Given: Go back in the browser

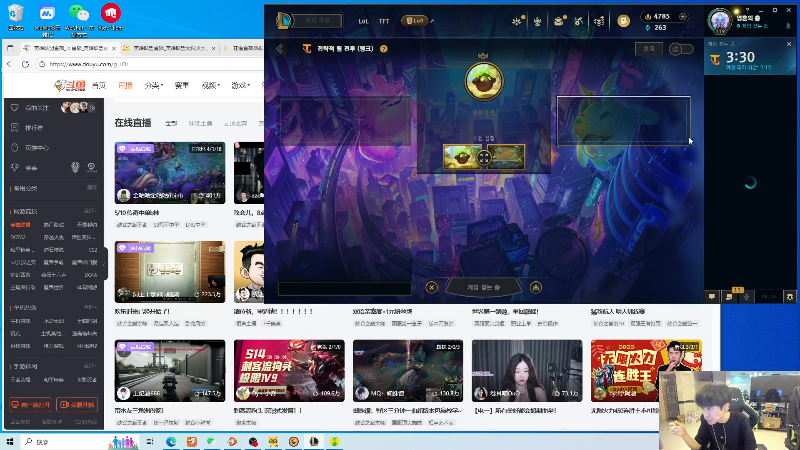Looking at the screenshot, I should click(x=9, y=64).
